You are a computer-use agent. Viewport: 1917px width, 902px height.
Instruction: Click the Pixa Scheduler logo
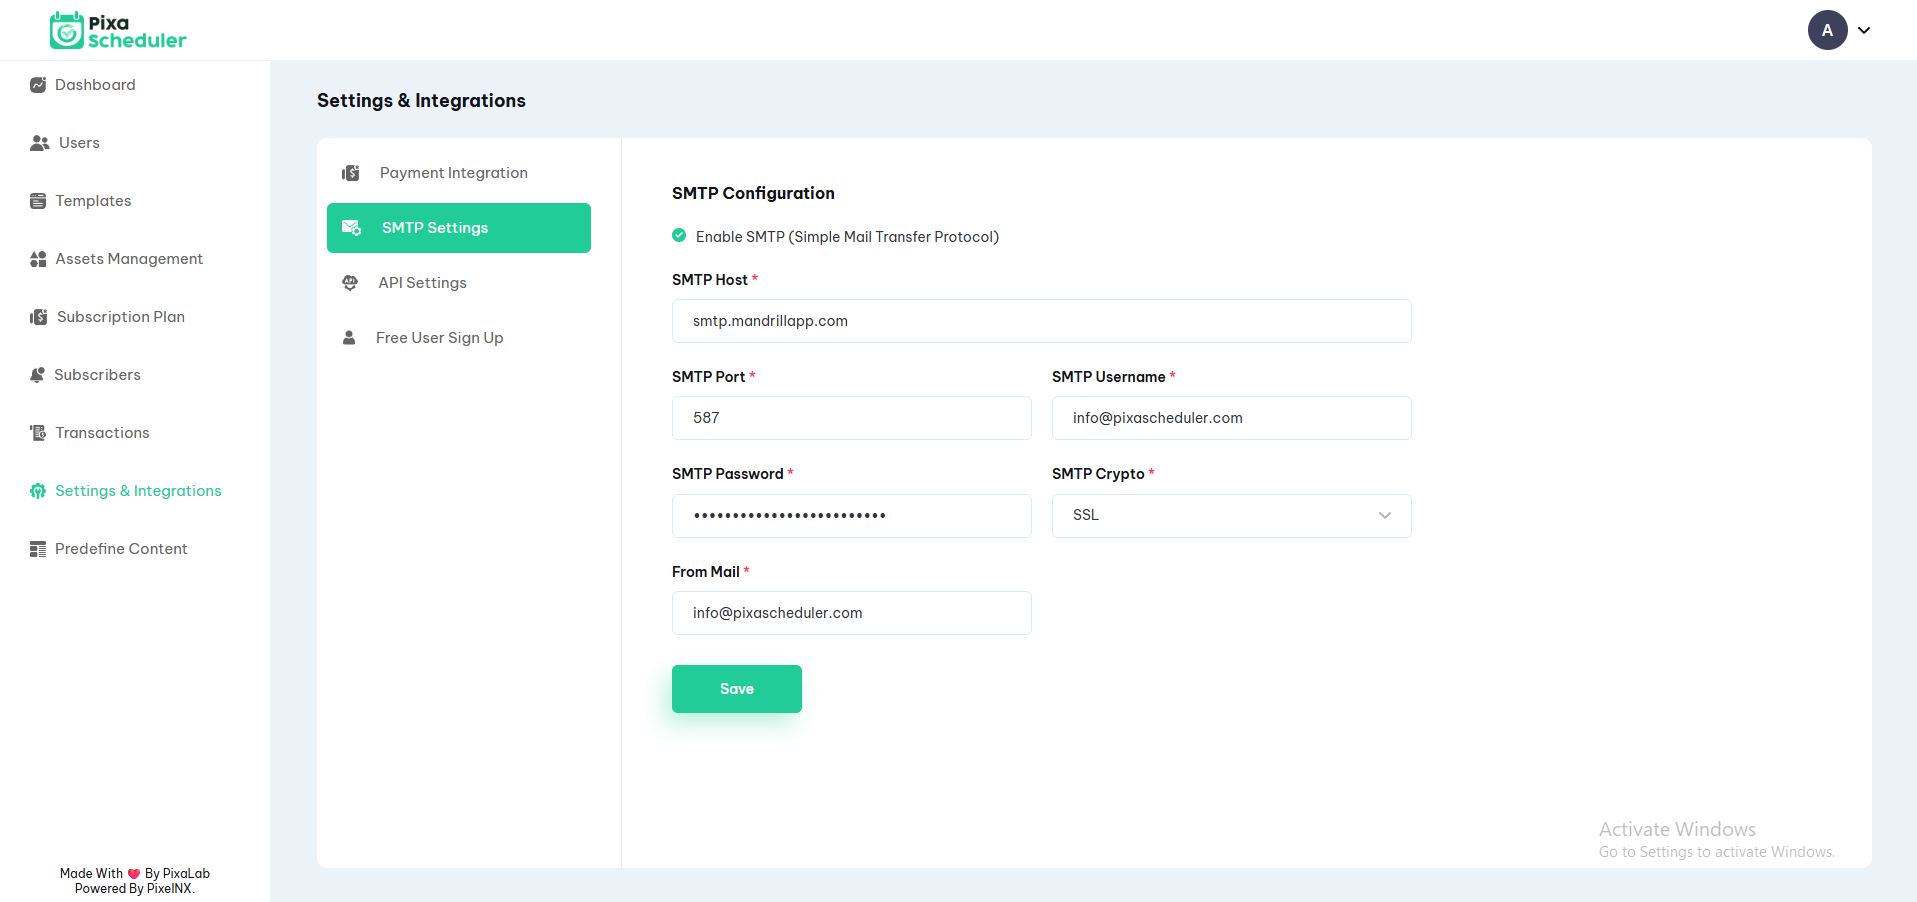click(118, 31)
